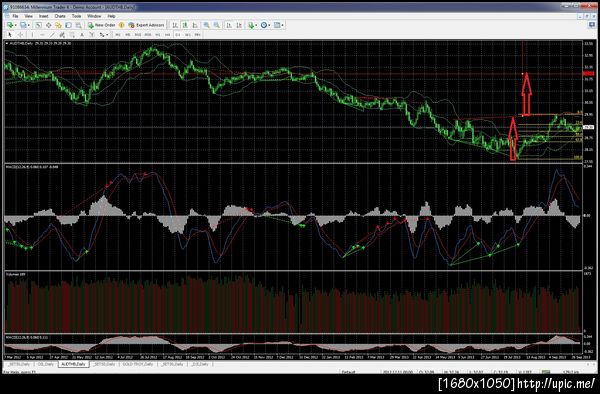Open the Charts menu

[60, 16]
